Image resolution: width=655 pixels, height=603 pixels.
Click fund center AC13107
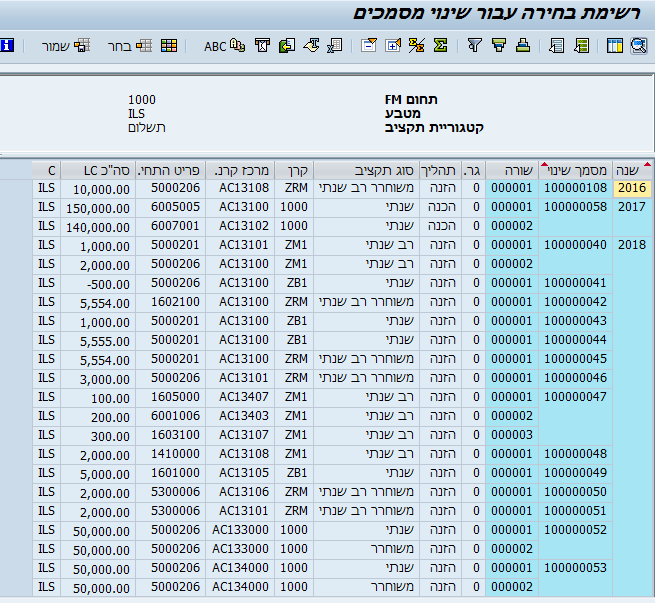(240, 435)
